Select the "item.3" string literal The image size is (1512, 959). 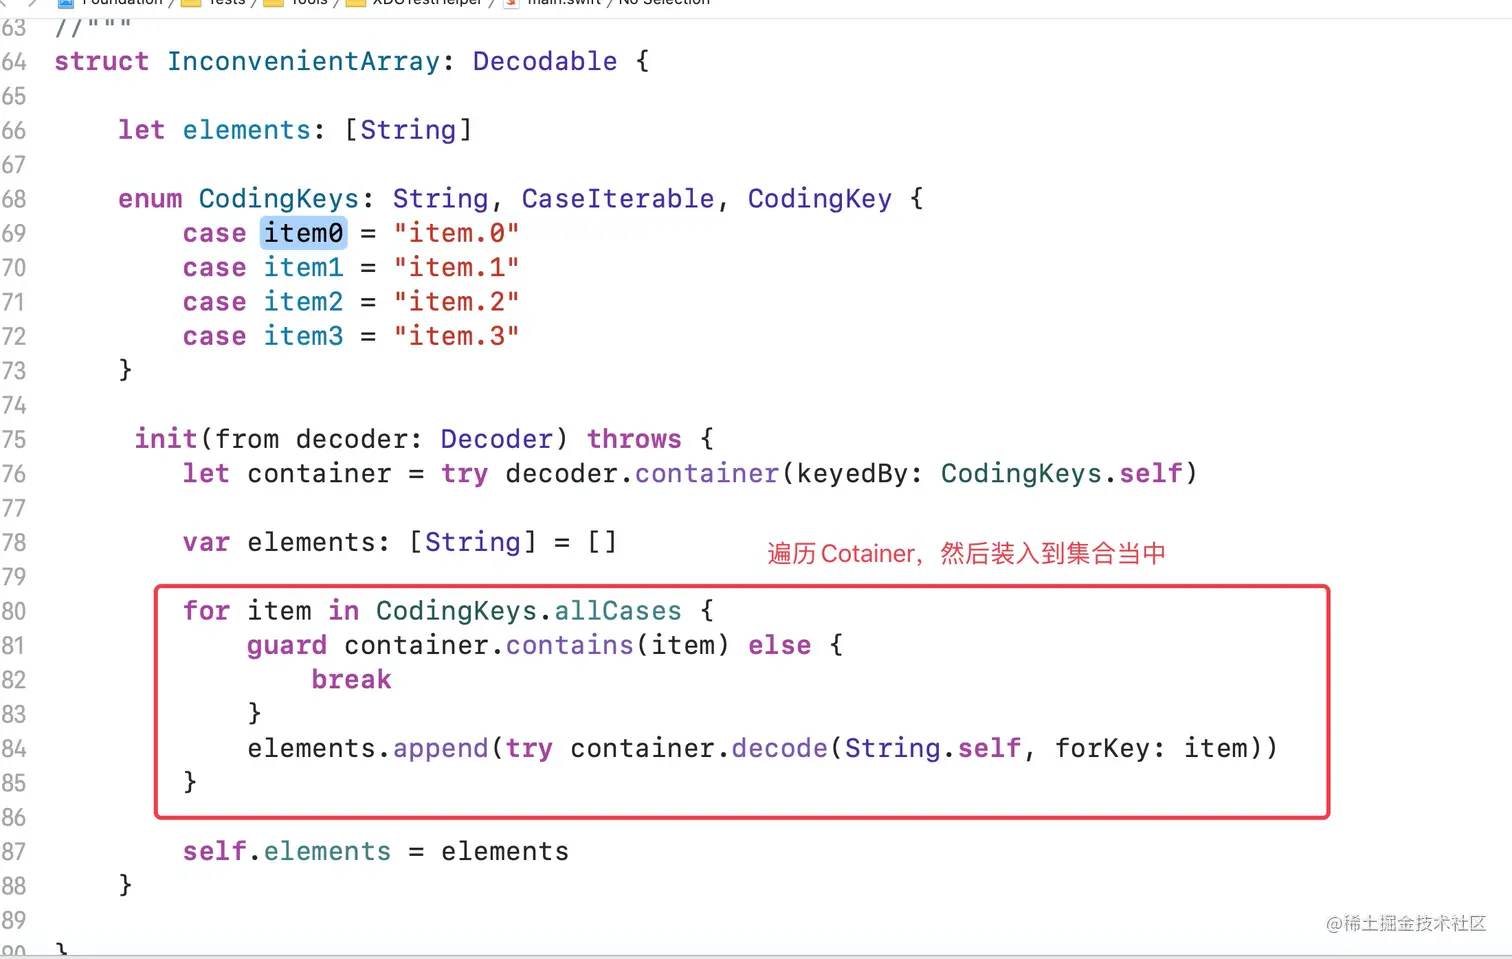(x=457, y=336)
